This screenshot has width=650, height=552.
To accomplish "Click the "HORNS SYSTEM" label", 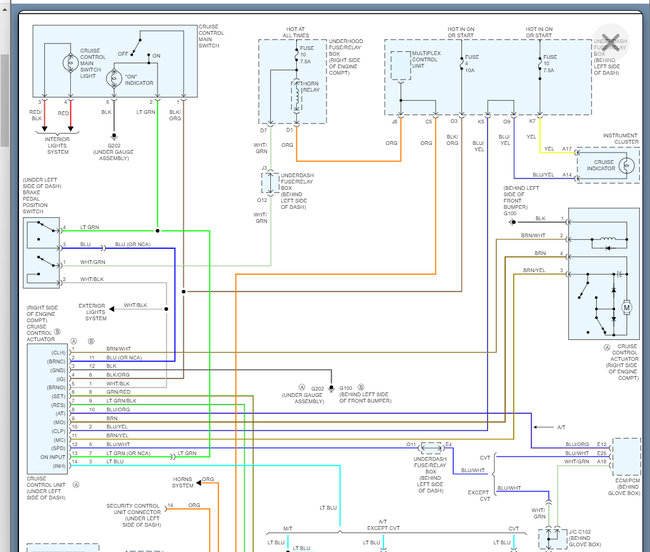I will coord(182,482).
